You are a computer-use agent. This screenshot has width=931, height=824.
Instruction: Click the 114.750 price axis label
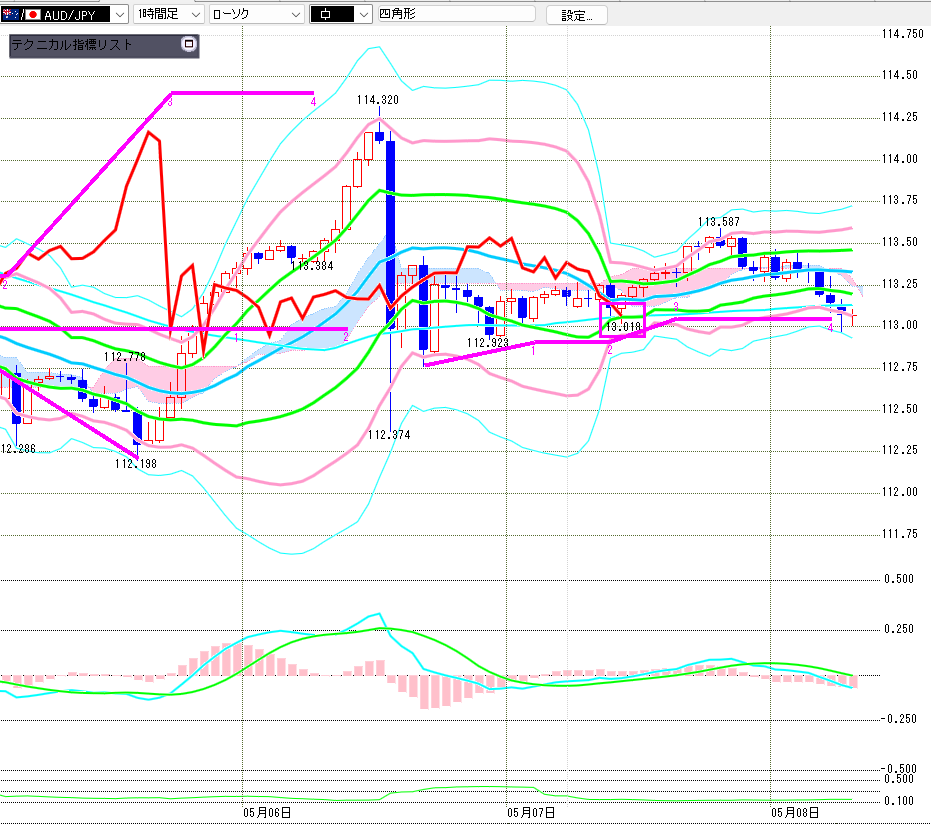(x=902, y=34)
